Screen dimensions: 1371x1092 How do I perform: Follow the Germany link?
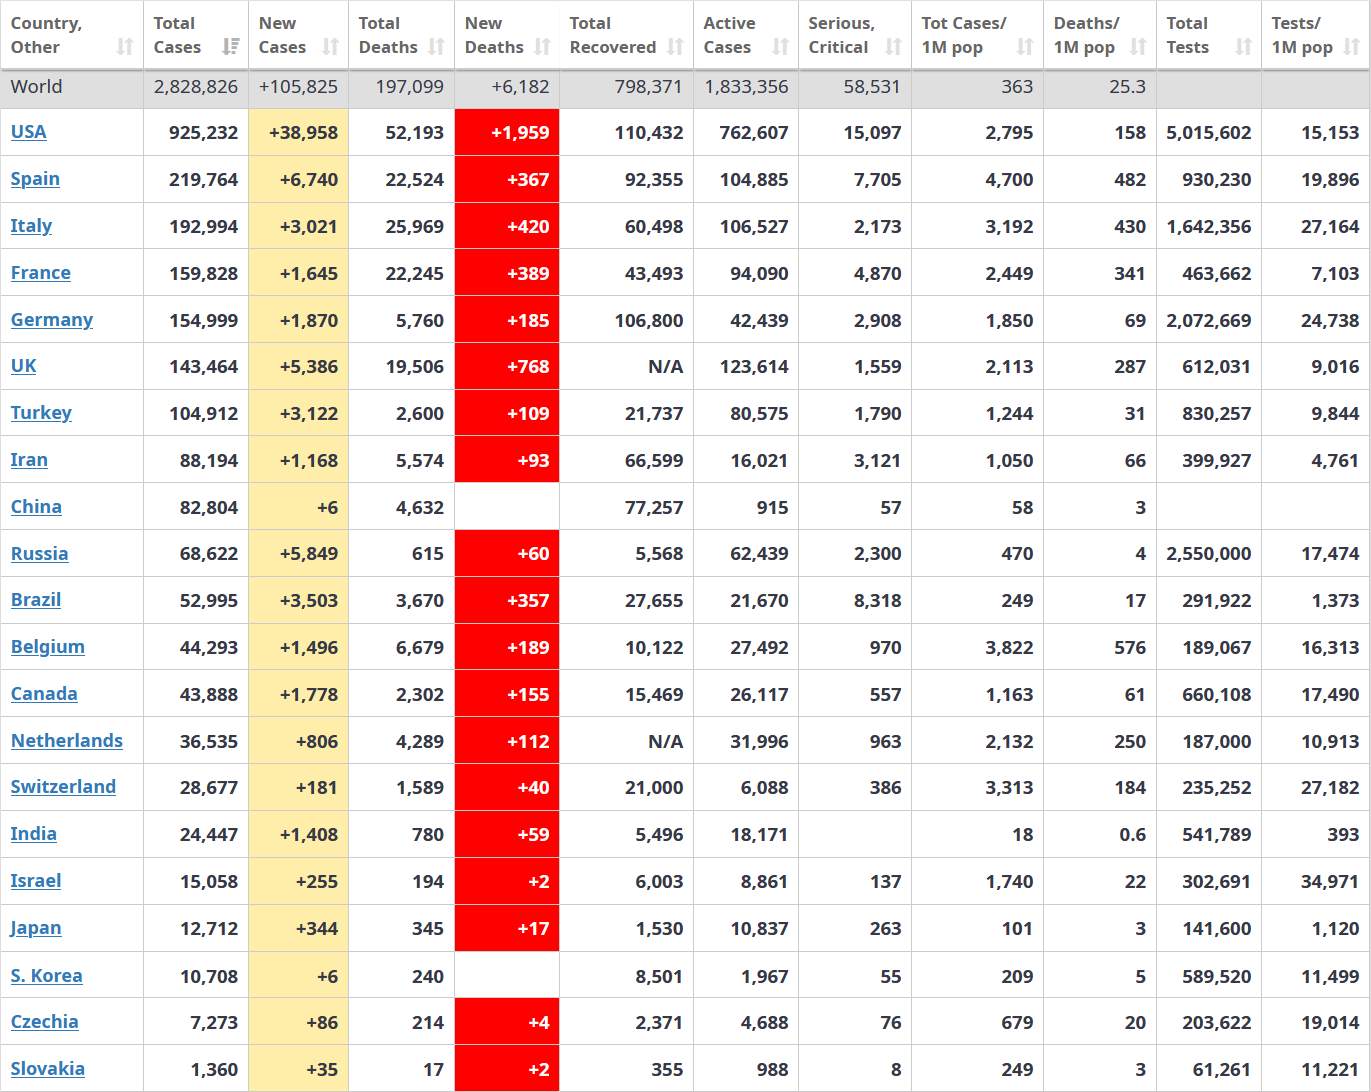(x=52, y=320)
